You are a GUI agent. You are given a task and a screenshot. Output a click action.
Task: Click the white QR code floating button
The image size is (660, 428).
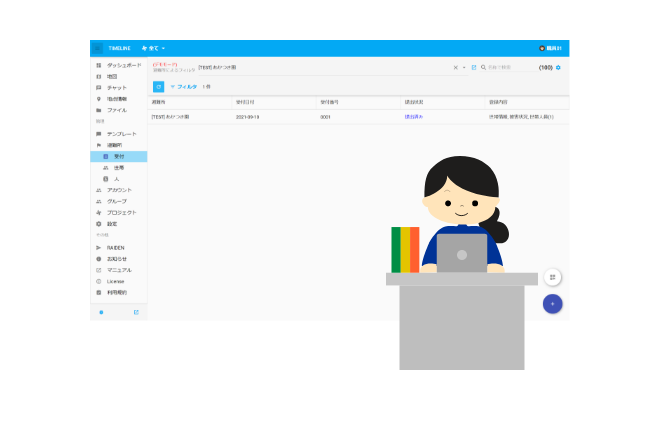[553, 277]
